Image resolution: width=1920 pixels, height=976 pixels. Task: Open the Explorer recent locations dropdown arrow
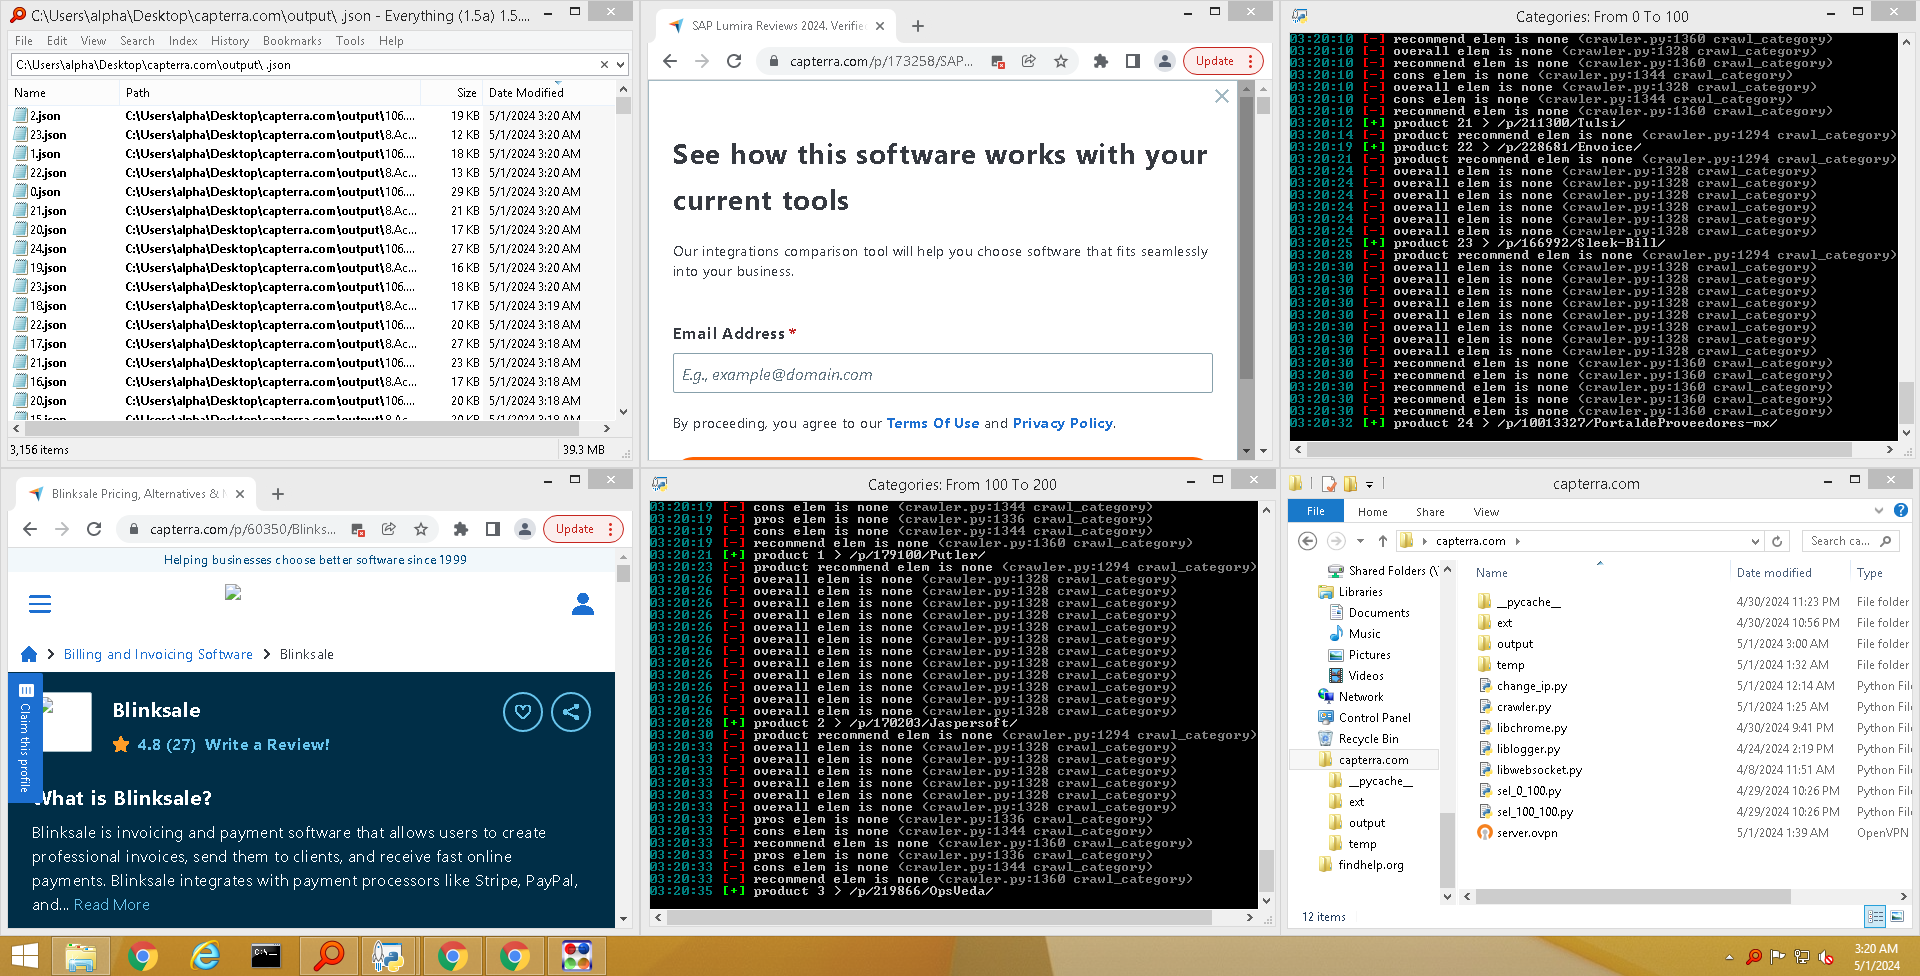pos(1360,541)
